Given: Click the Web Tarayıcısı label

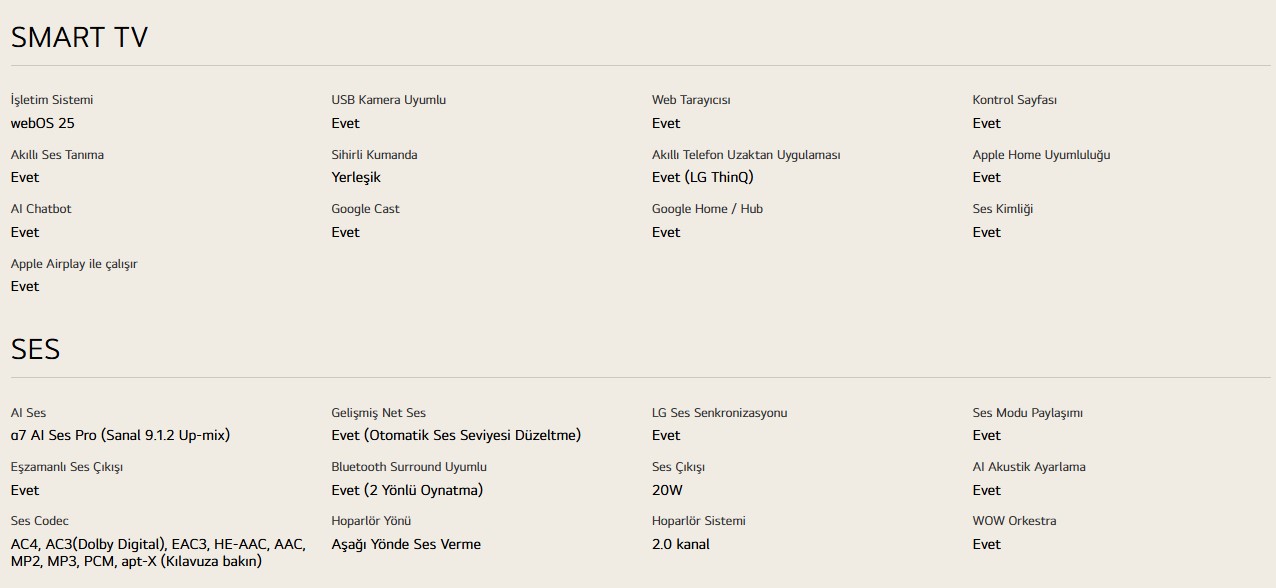Looking at the screenshot, I should 691,100.
